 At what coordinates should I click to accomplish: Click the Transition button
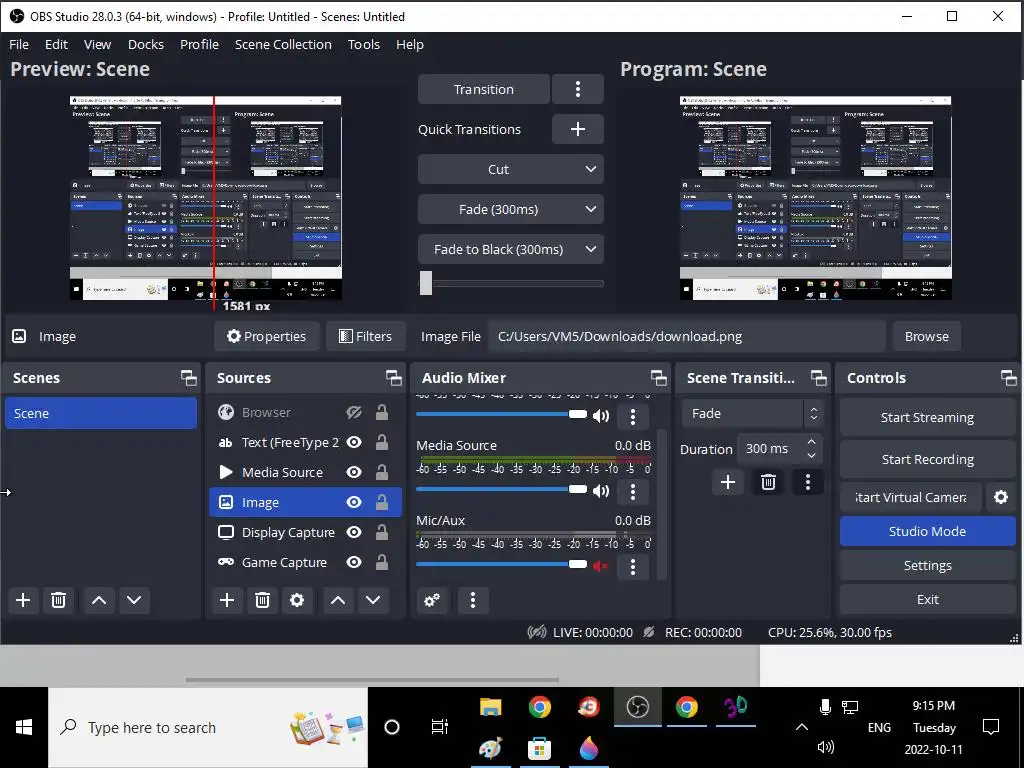484,89
